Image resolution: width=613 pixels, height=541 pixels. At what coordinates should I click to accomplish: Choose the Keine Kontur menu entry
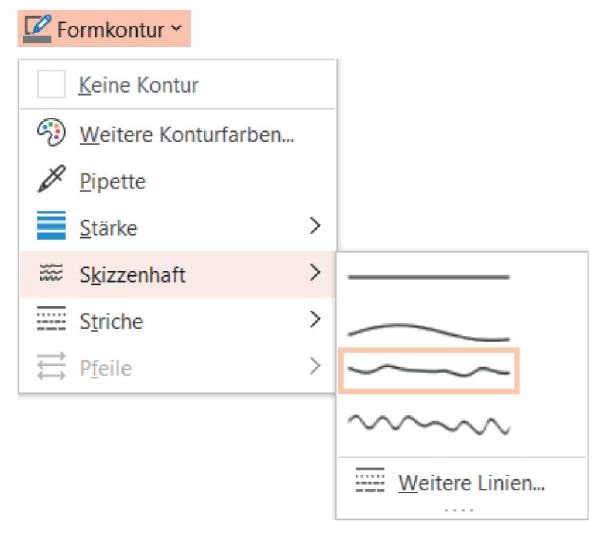pos(138,86)
